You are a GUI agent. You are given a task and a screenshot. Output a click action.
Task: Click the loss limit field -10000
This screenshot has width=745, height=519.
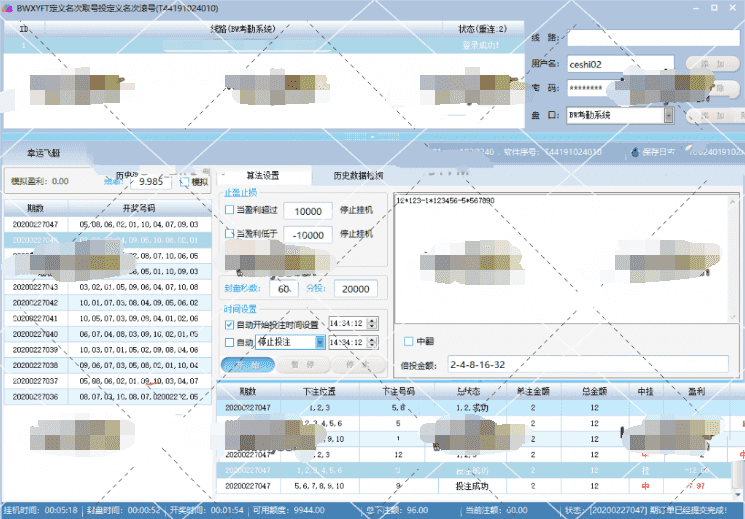tap(308, 235)
